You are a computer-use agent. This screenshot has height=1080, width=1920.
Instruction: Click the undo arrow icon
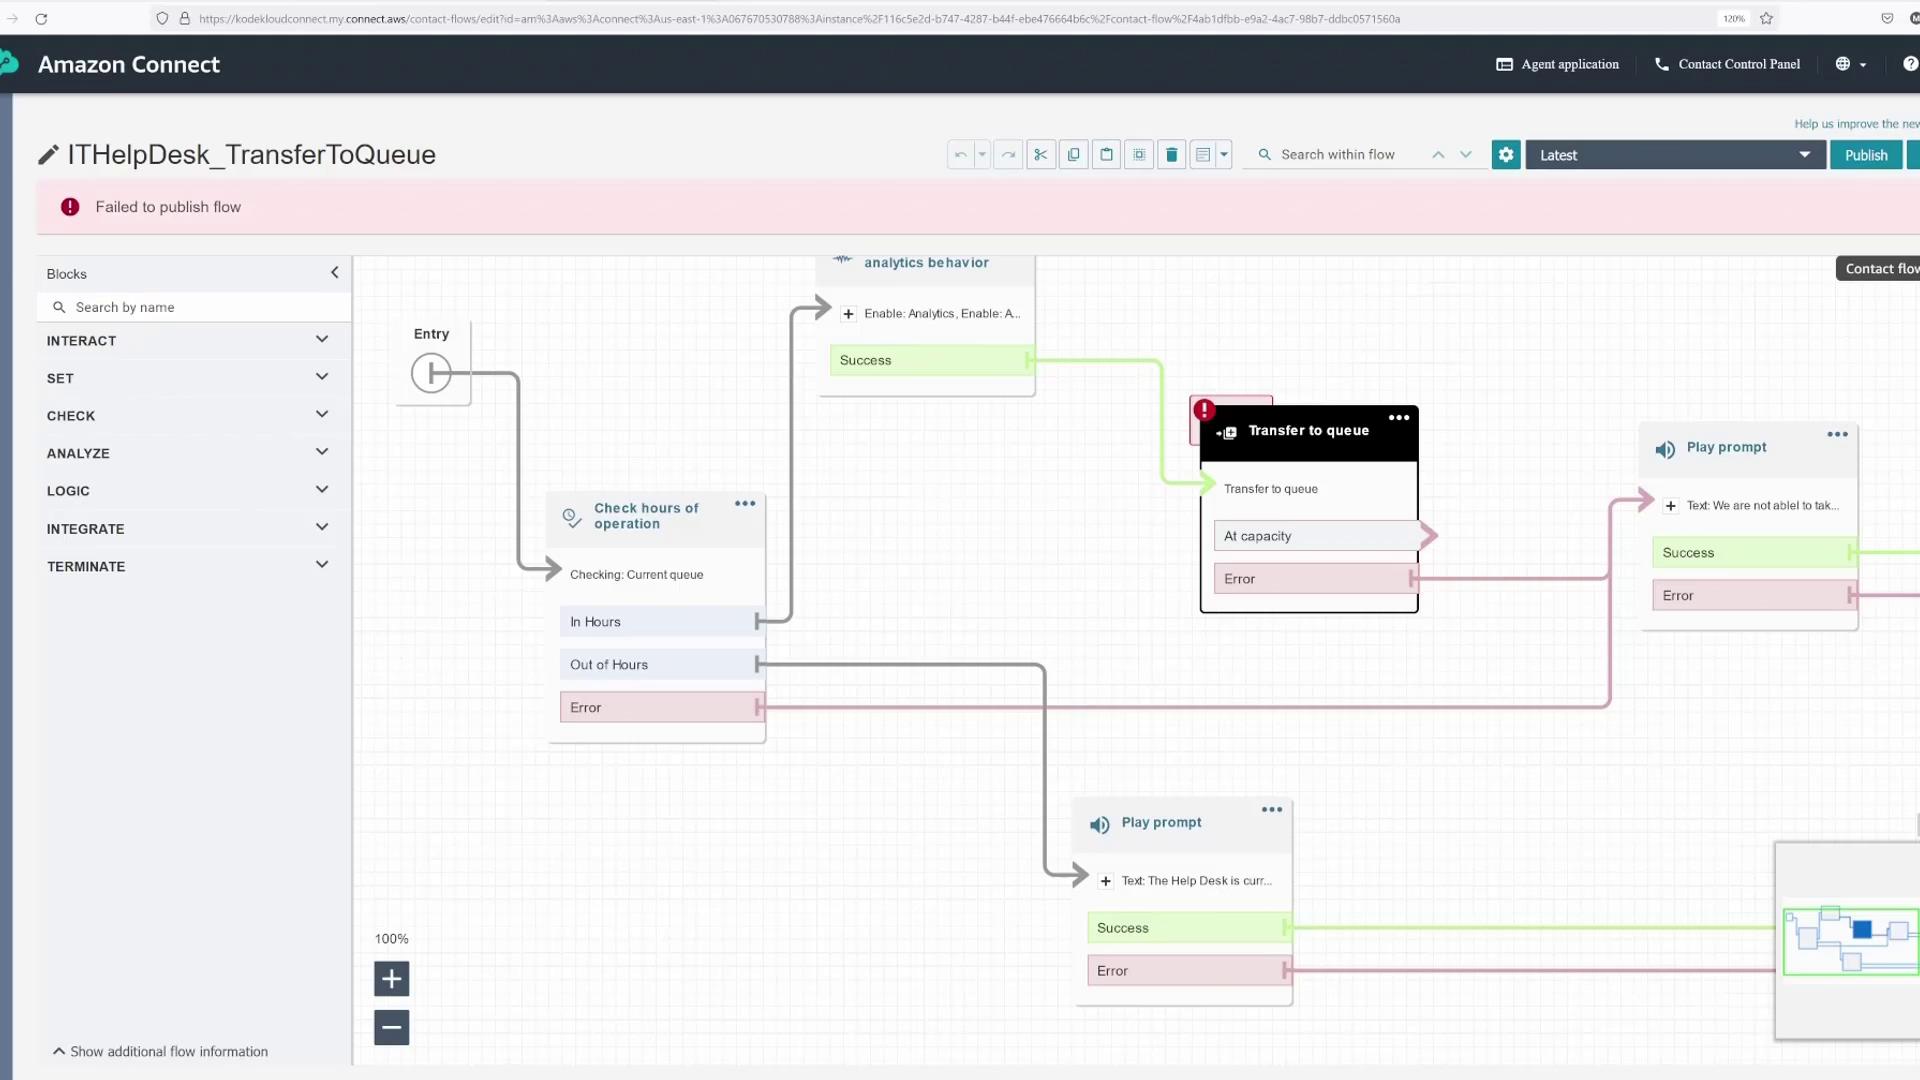point(960,155)
